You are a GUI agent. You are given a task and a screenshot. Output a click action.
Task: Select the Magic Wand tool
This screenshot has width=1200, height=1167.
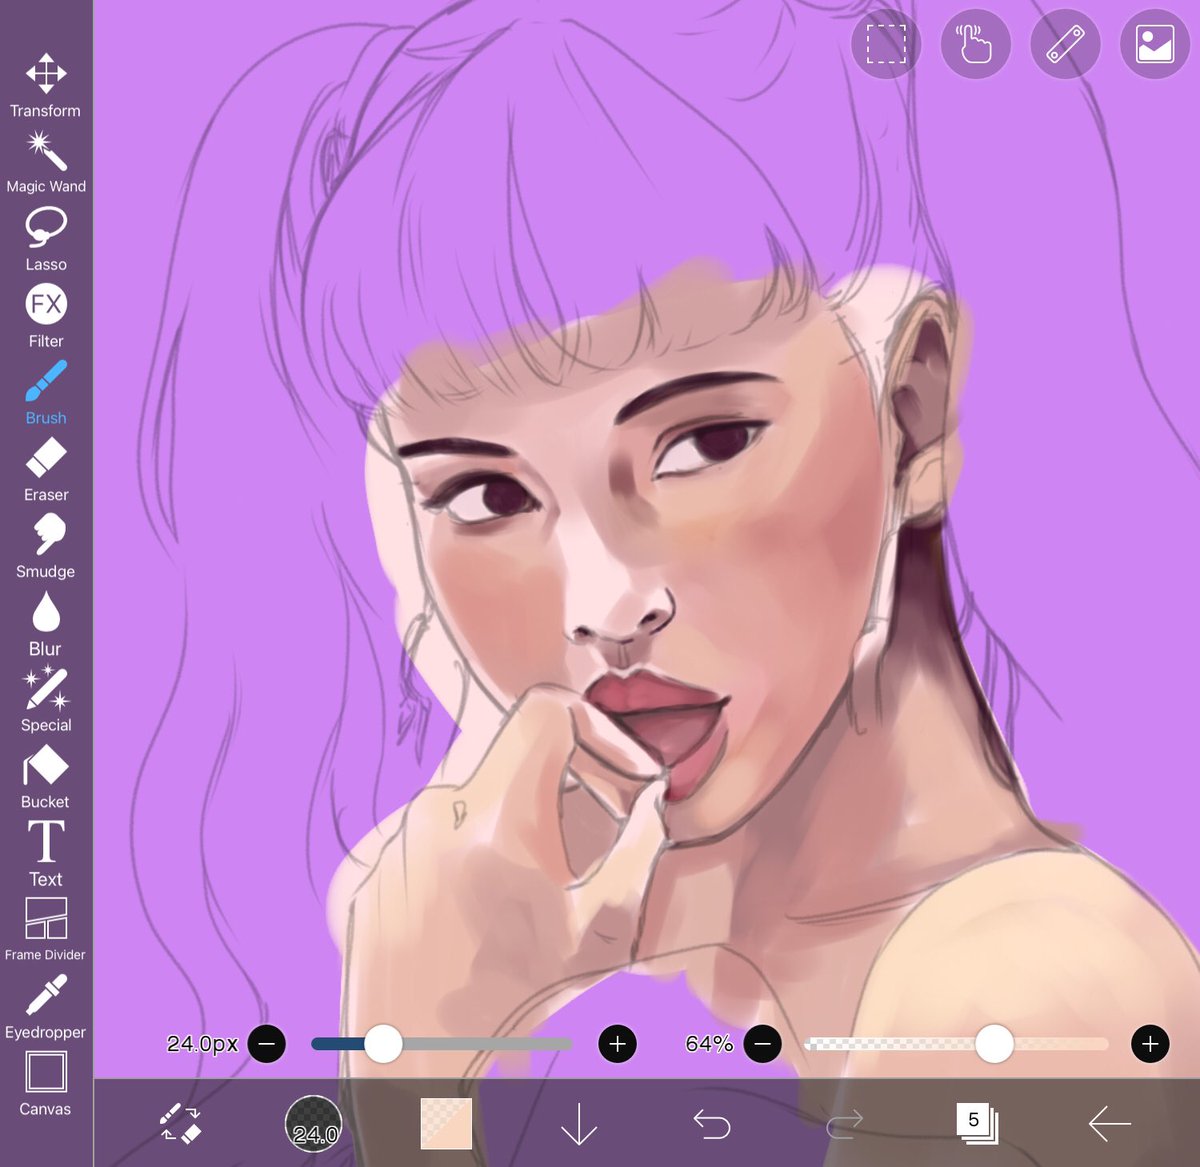(46, 161)
